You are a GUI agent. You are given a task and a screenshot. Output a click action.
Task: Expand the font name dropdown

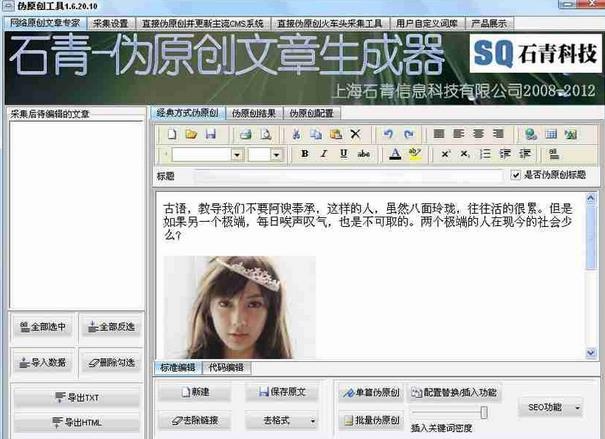[x=237, y=155]
